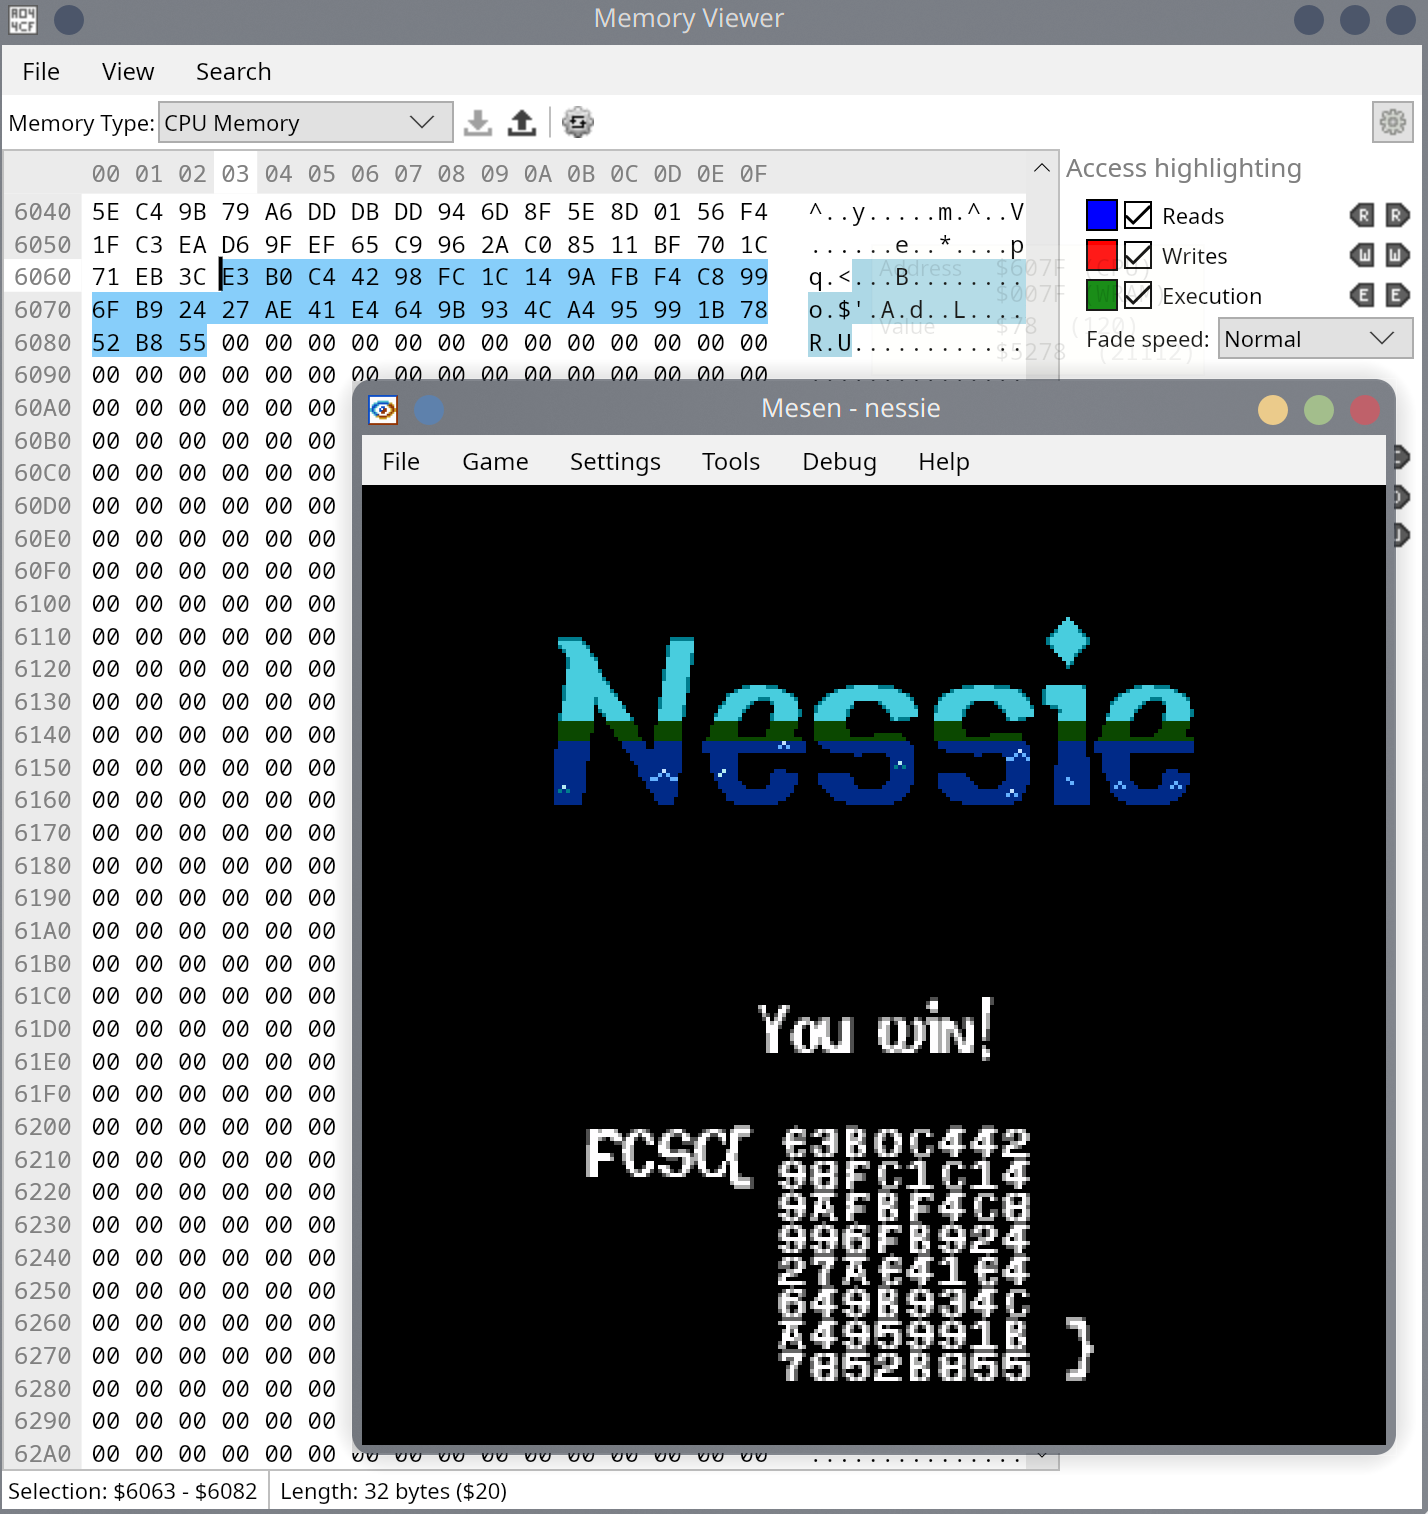Viewport: 1428px width, 1514px height.
Task: Click column header 00
Action: (106, 174)
